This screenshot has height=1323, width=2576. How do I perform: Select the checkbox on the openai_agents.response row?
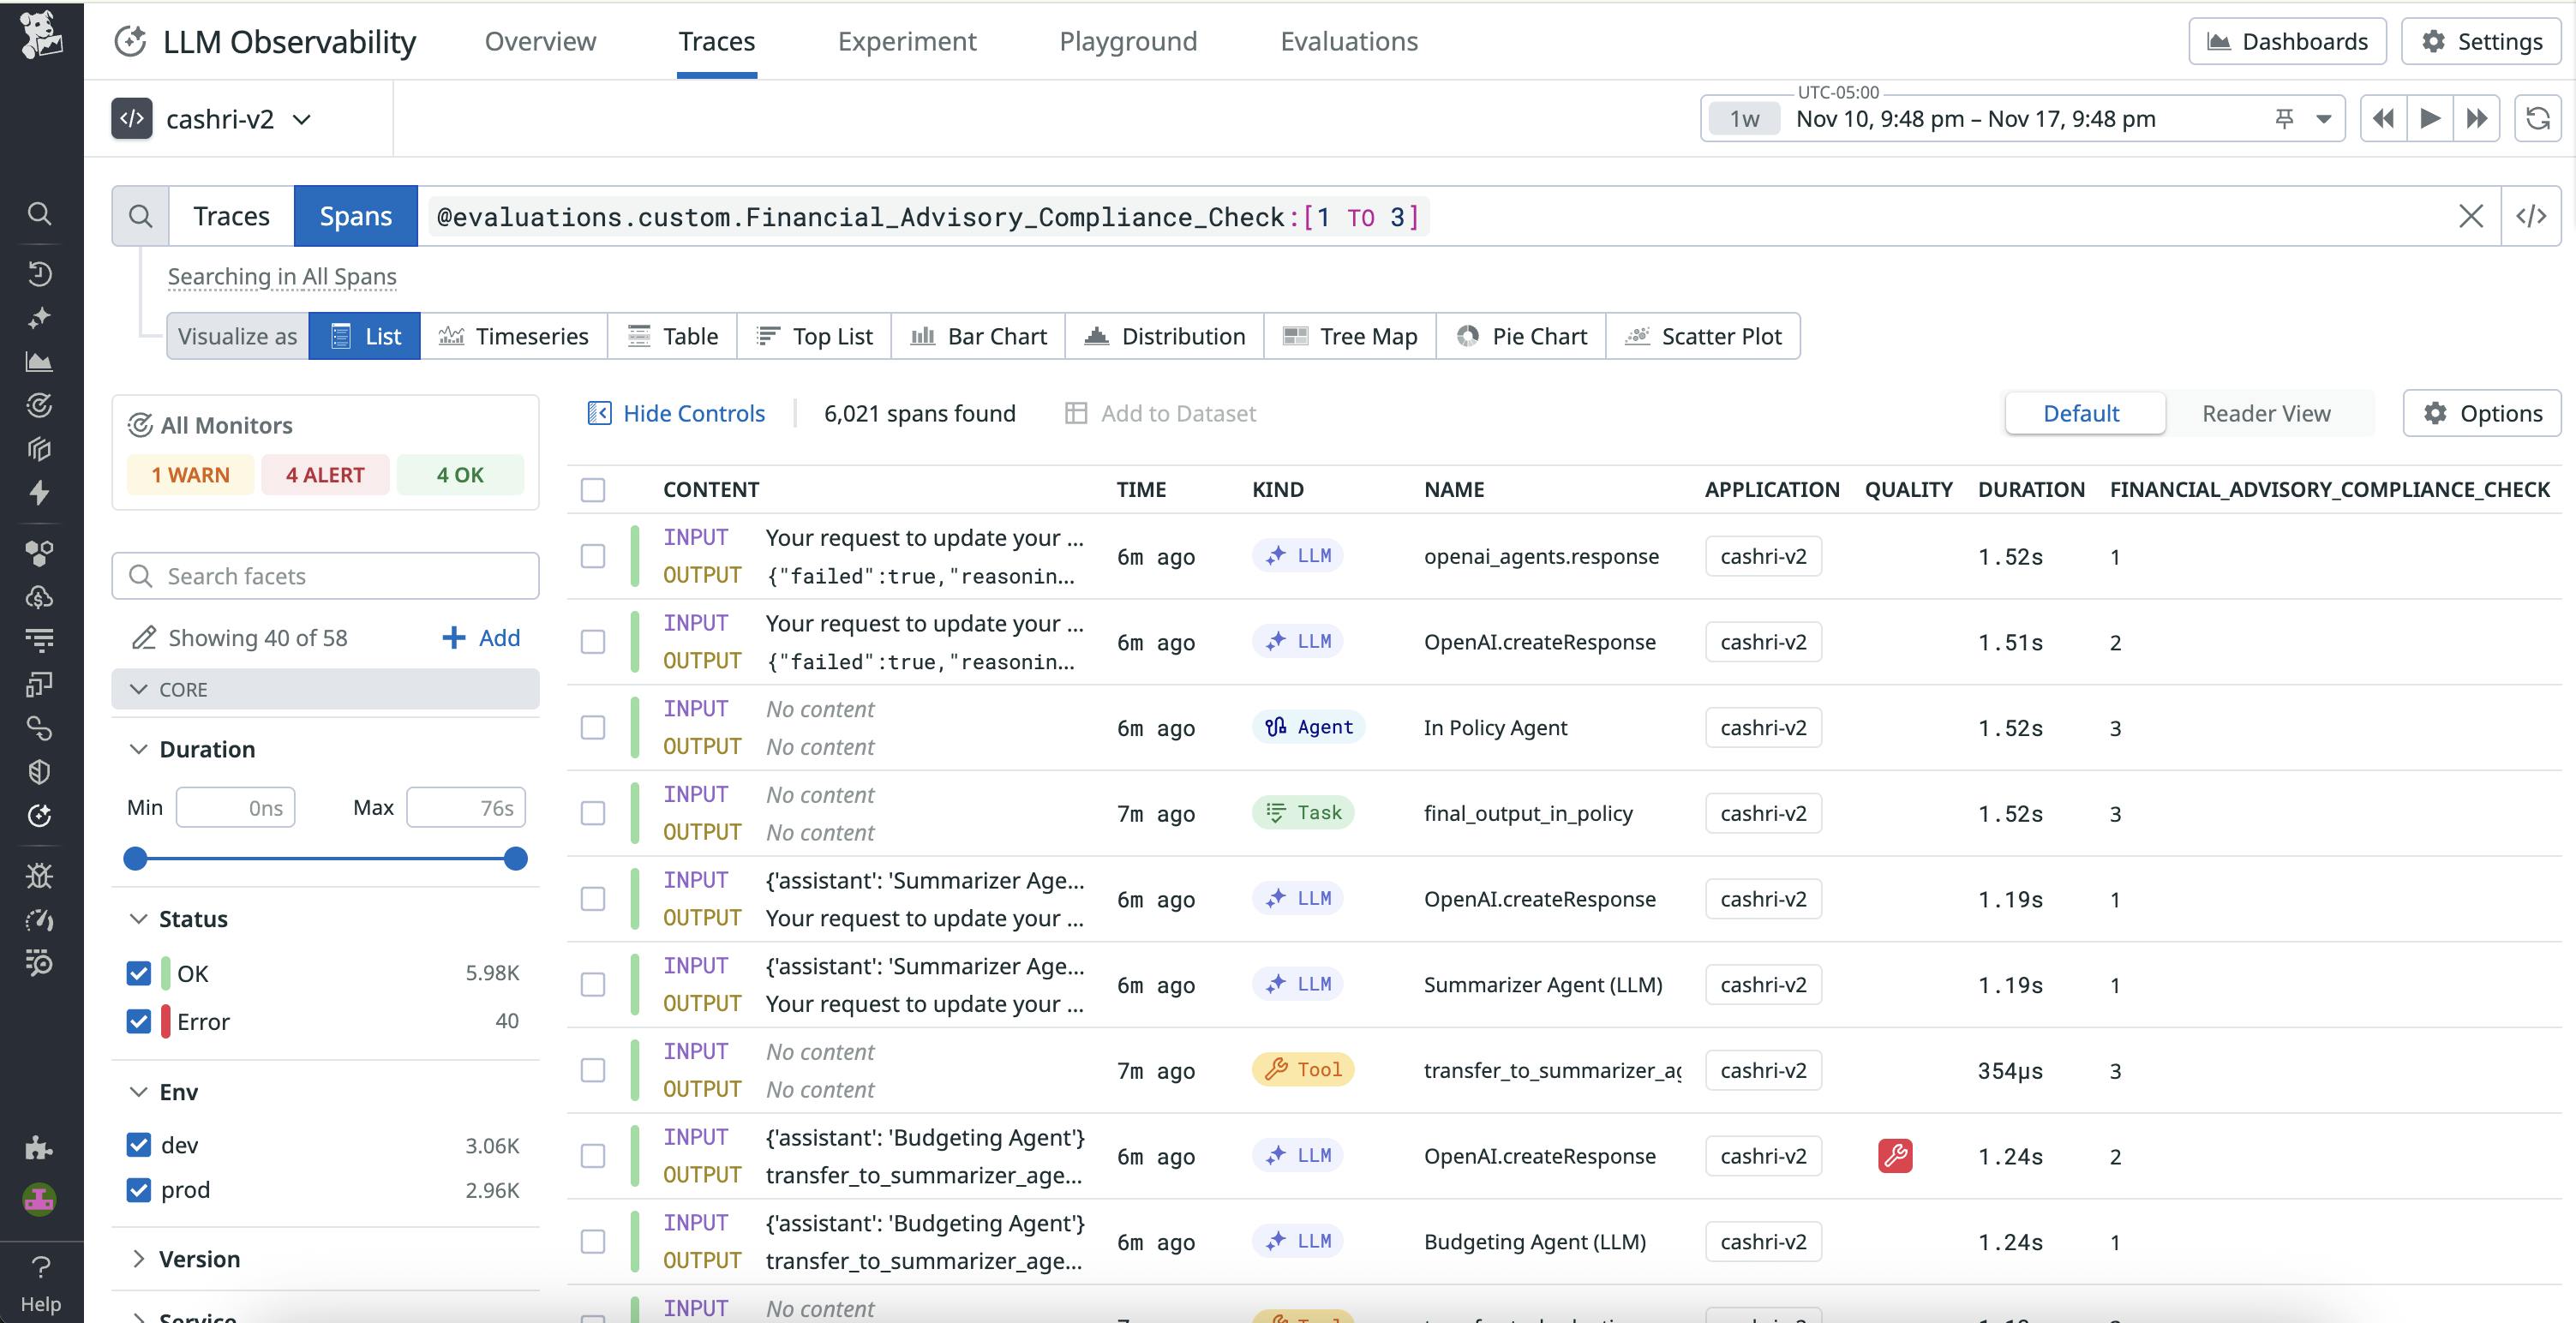point(593,556)
